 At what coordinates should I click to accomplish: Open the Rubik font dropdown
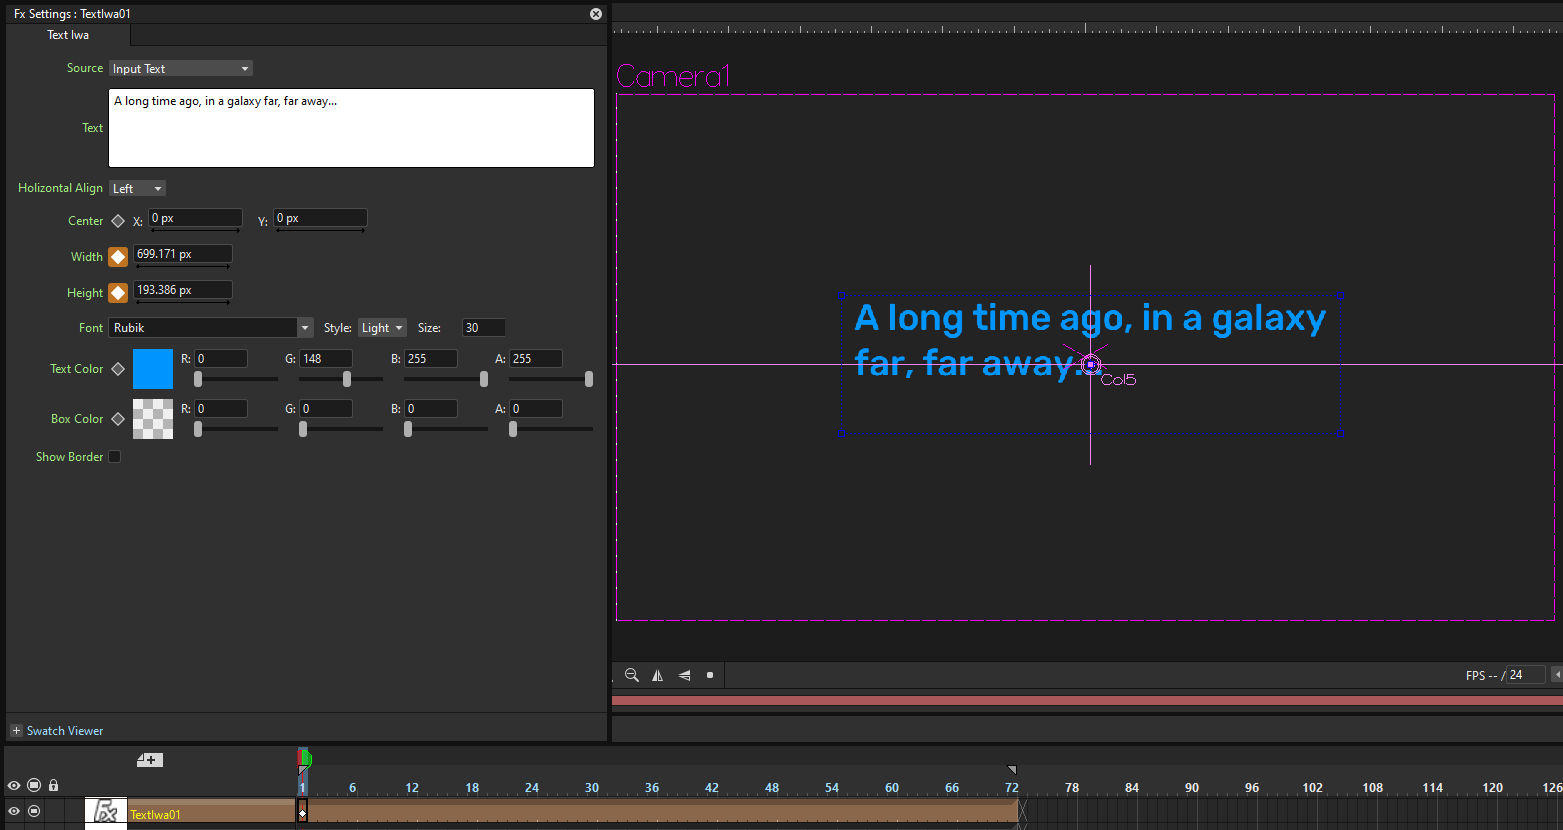coord(213,328)
